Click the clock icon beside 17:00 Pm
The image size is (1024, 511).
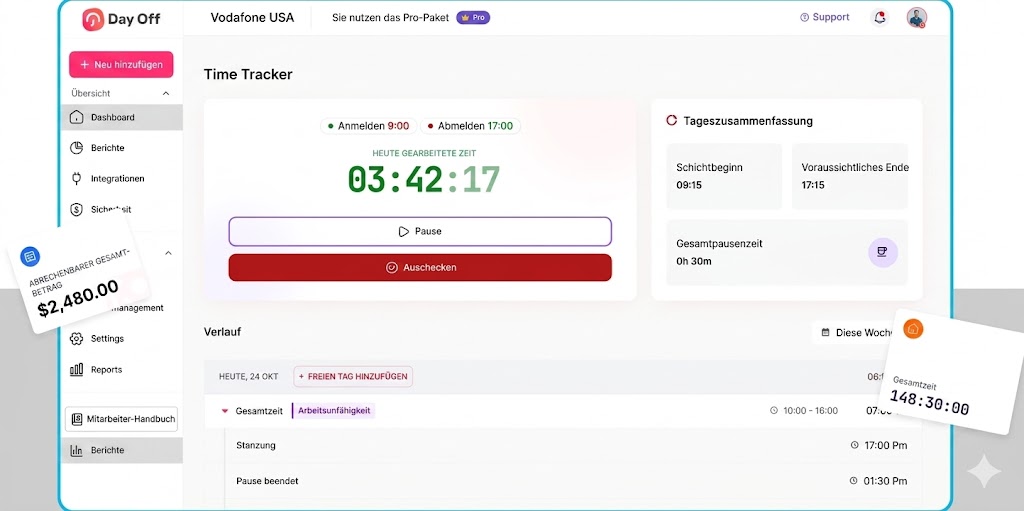(x=854, y=445)
